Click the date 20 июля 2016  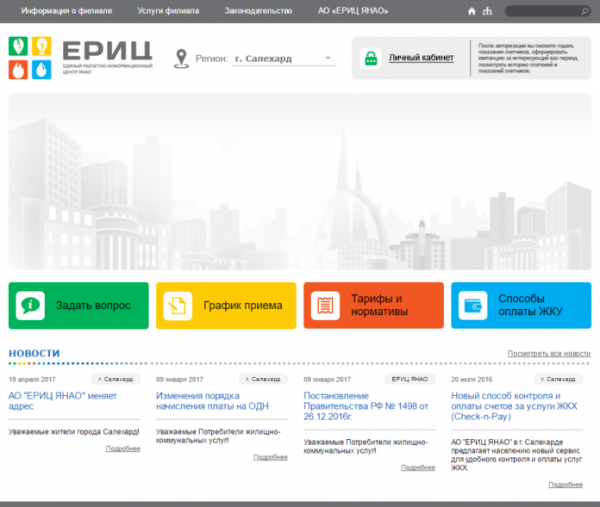point(471,380)
